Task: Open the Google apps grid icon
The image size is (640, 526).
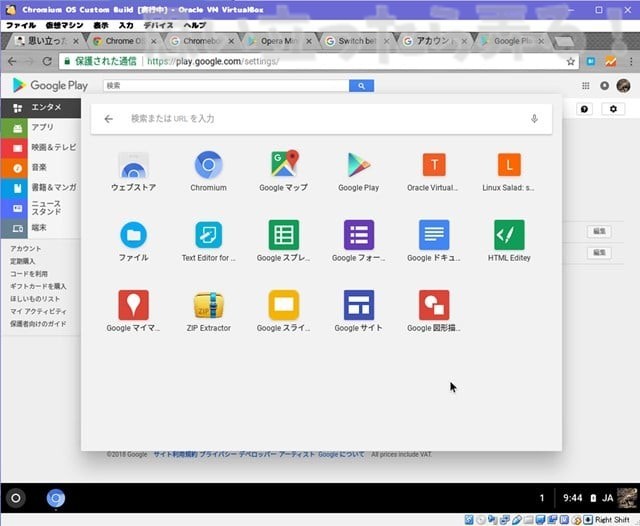Action: tap(585, 86)
